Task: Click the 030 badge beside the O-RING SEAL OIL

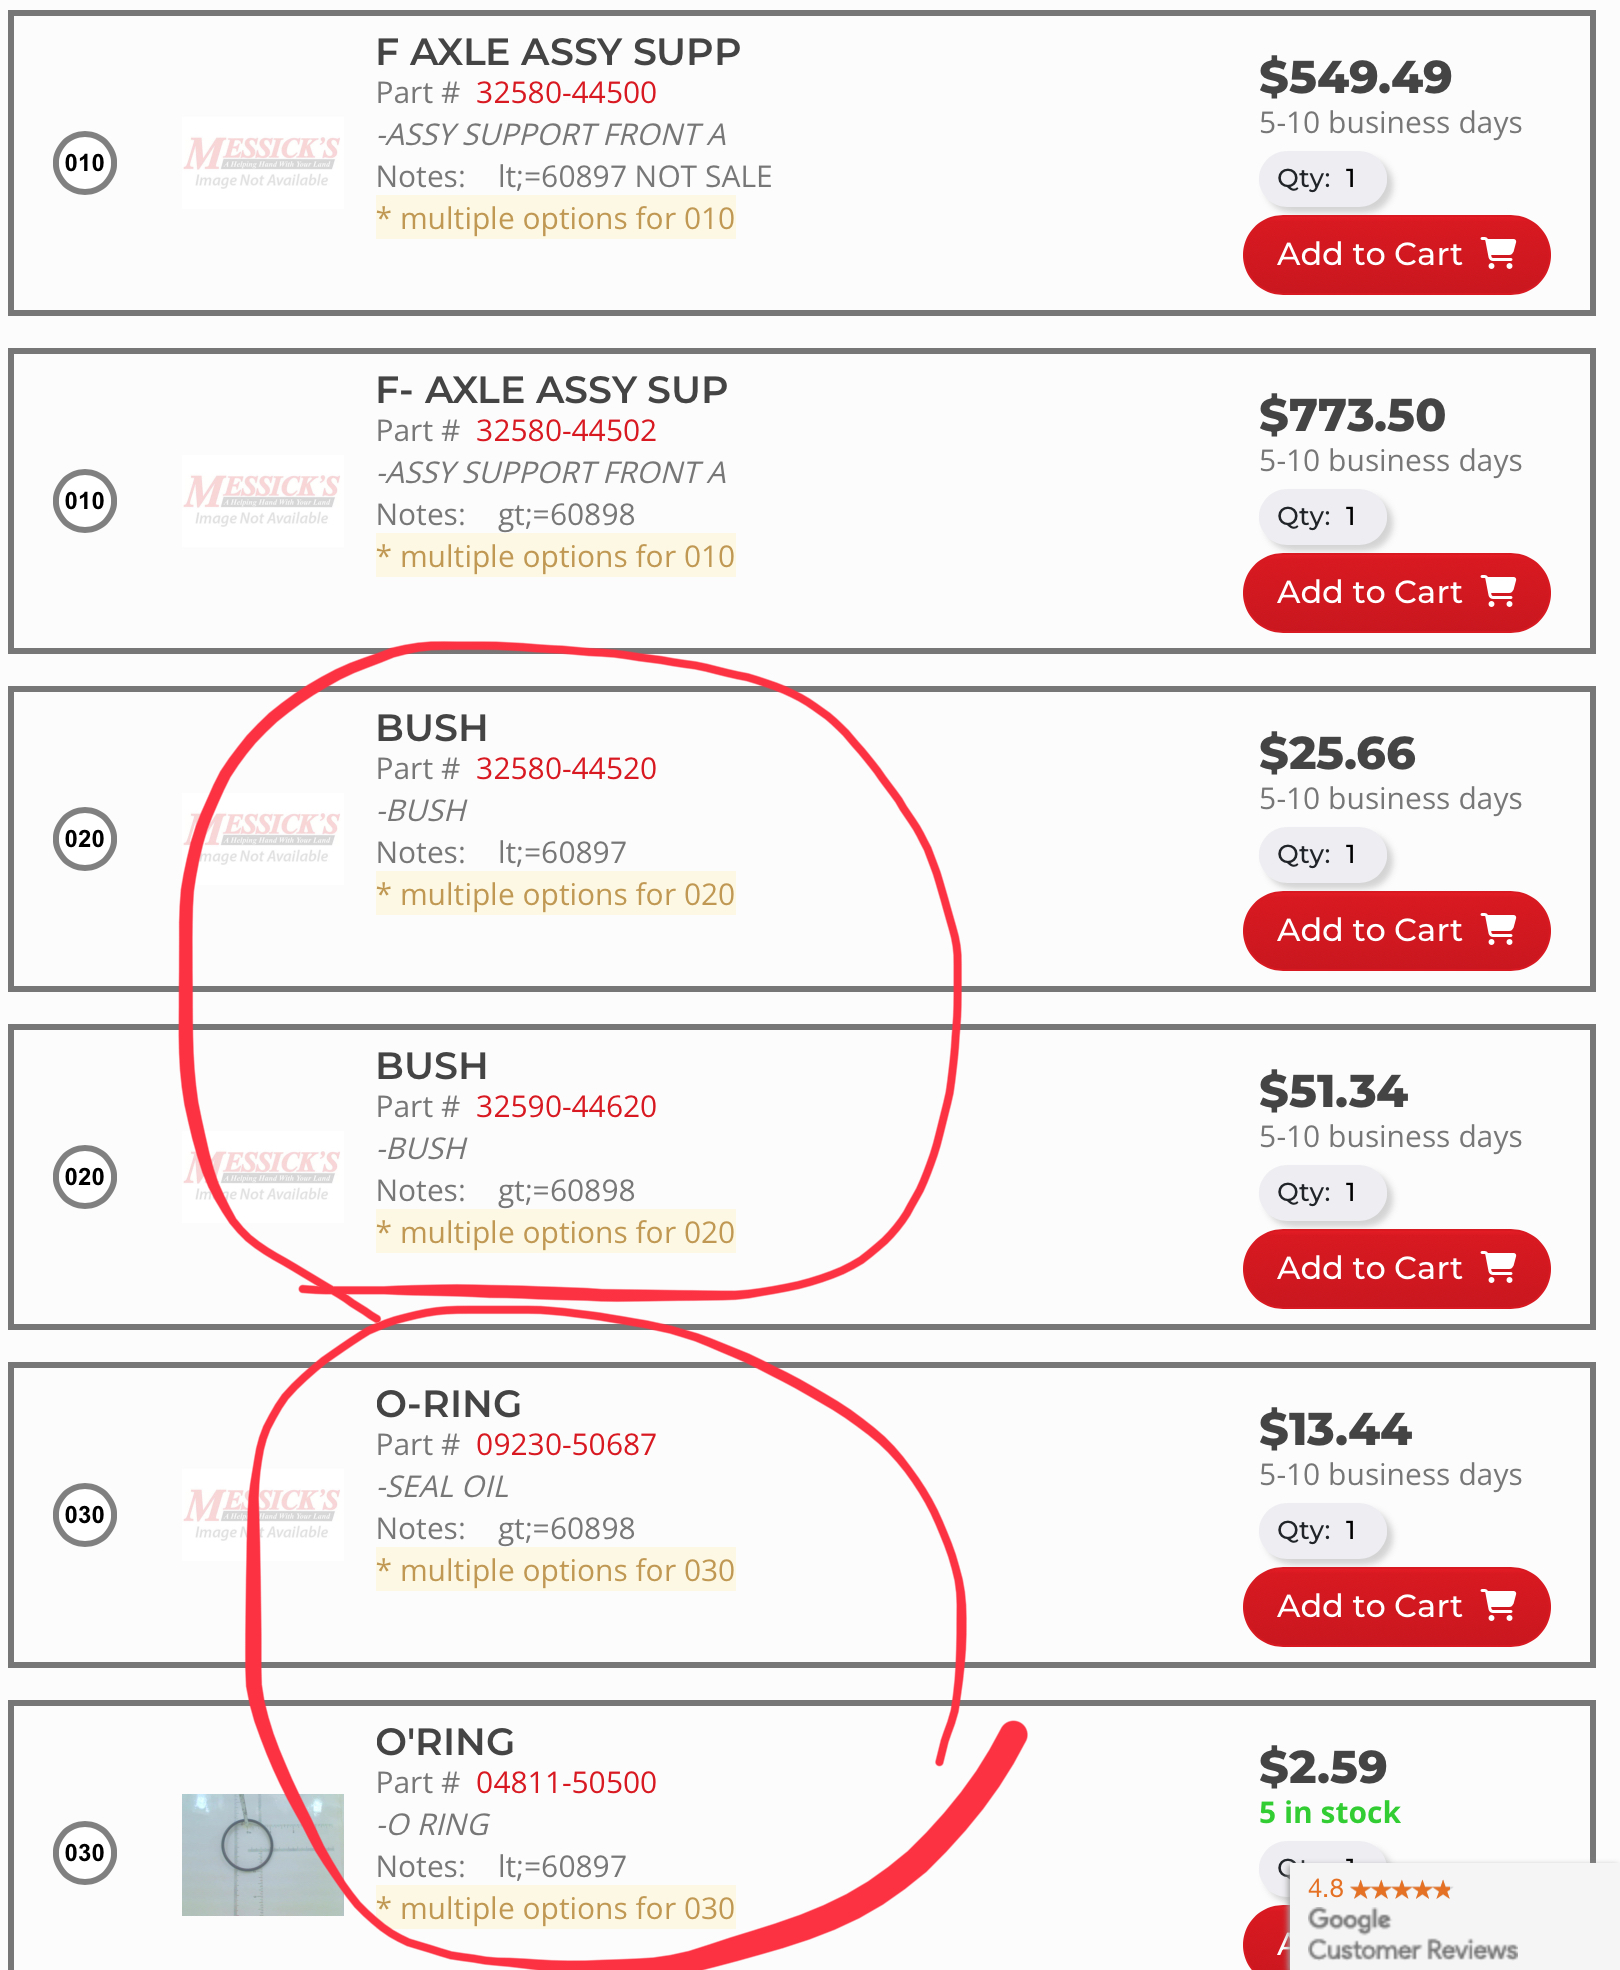Action: coord(85,1515)
